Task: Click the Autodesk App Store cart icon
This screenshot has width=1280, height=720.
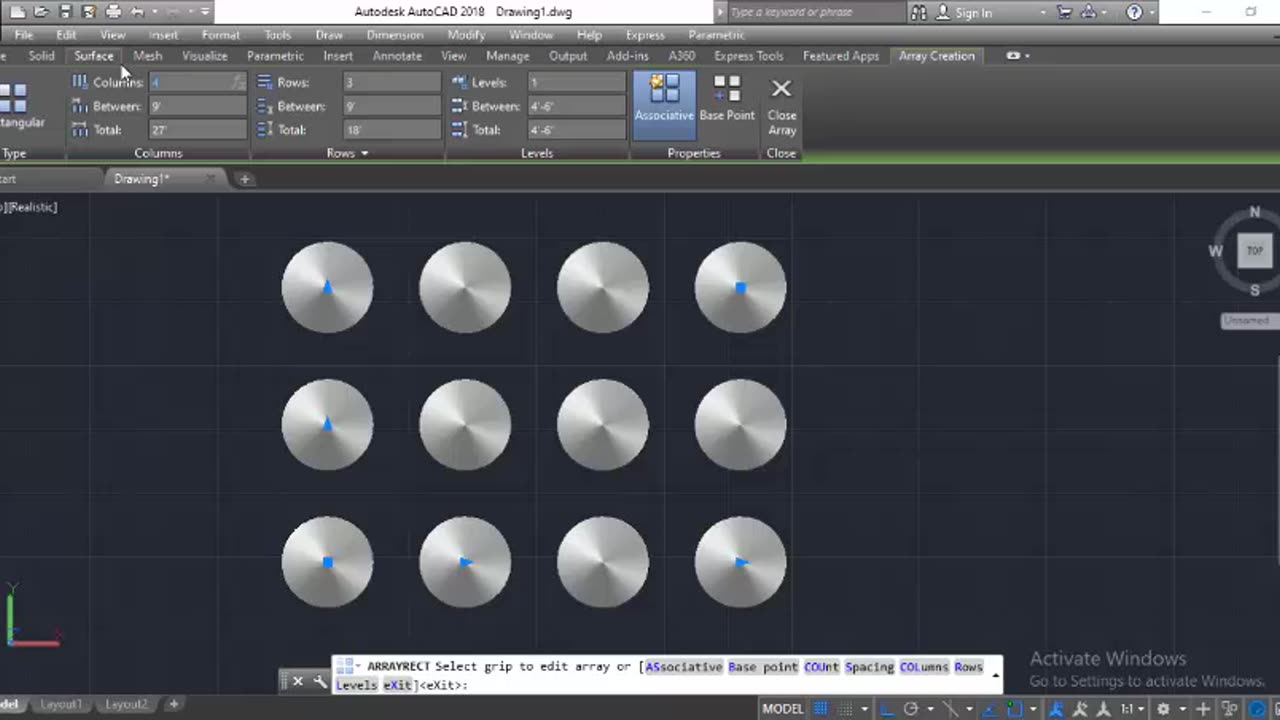Action: (x=1064, y=12)
